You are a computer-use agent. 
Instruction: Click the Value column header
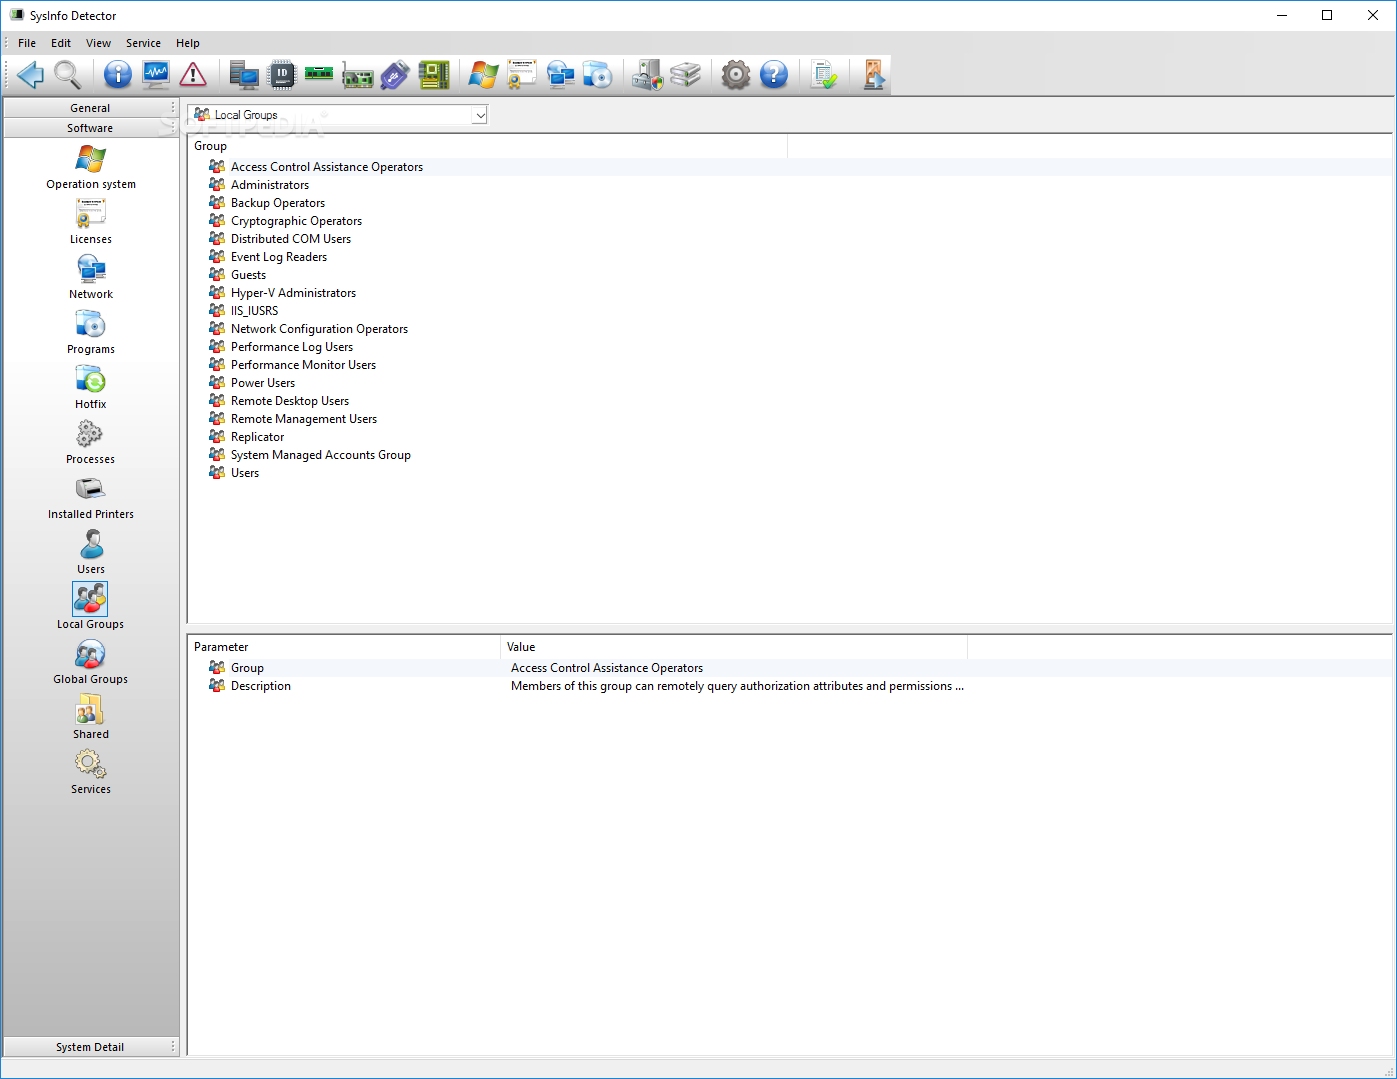734,647
